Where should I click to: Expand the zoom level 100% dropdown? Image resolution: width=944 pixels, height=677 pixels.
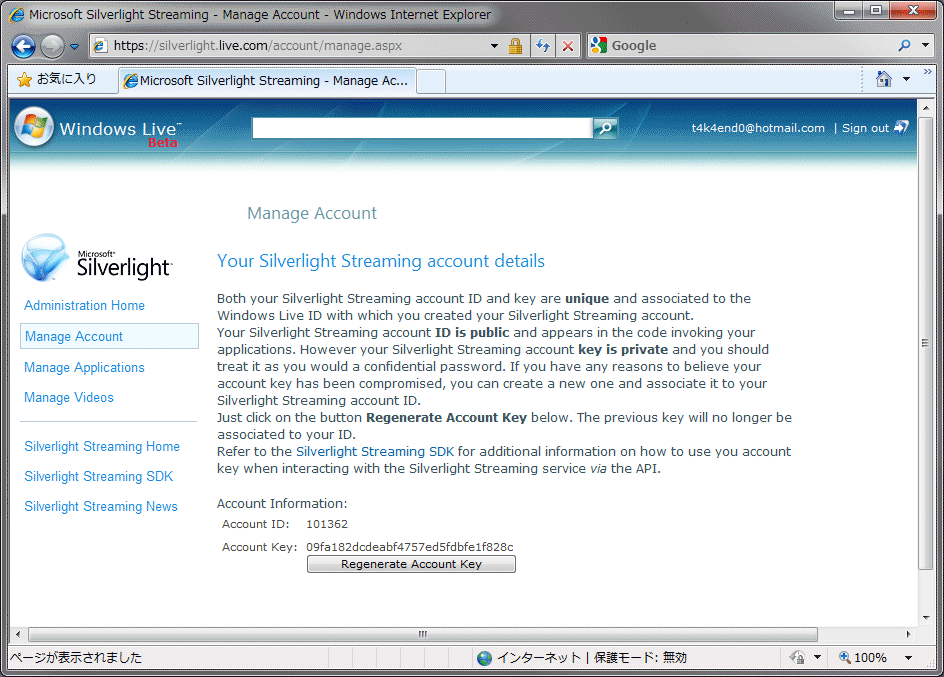(x=908, y=658)
